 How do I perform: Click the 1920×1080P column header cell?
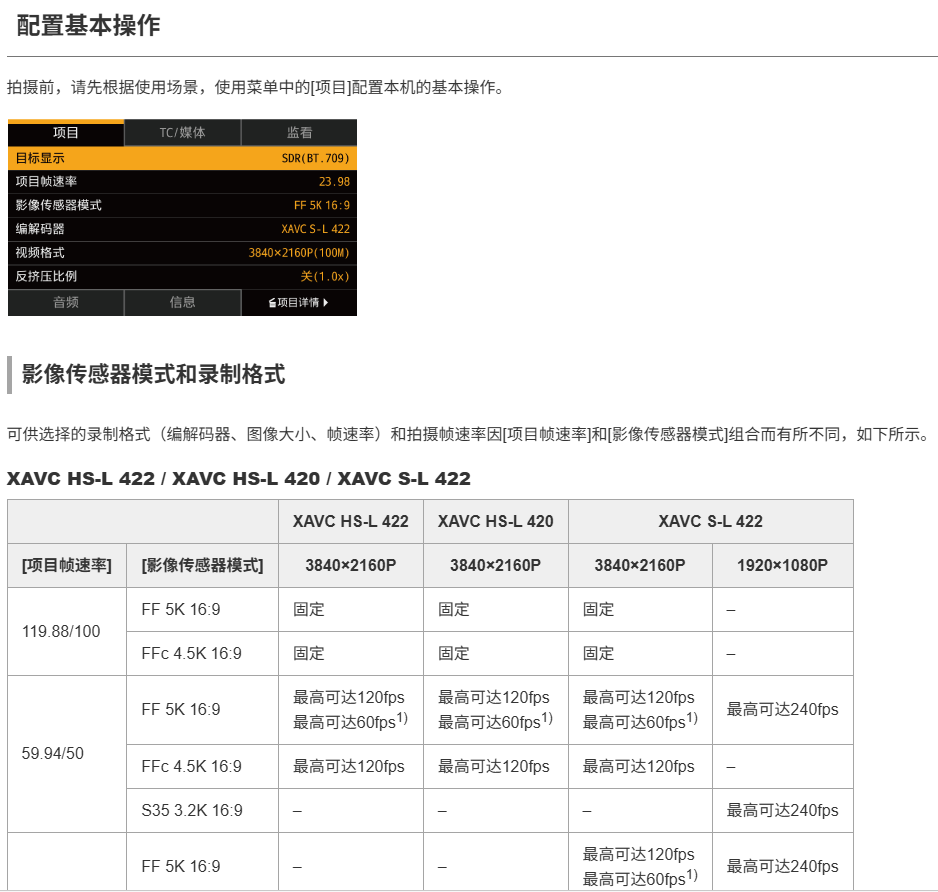click(x=782, y=565)
